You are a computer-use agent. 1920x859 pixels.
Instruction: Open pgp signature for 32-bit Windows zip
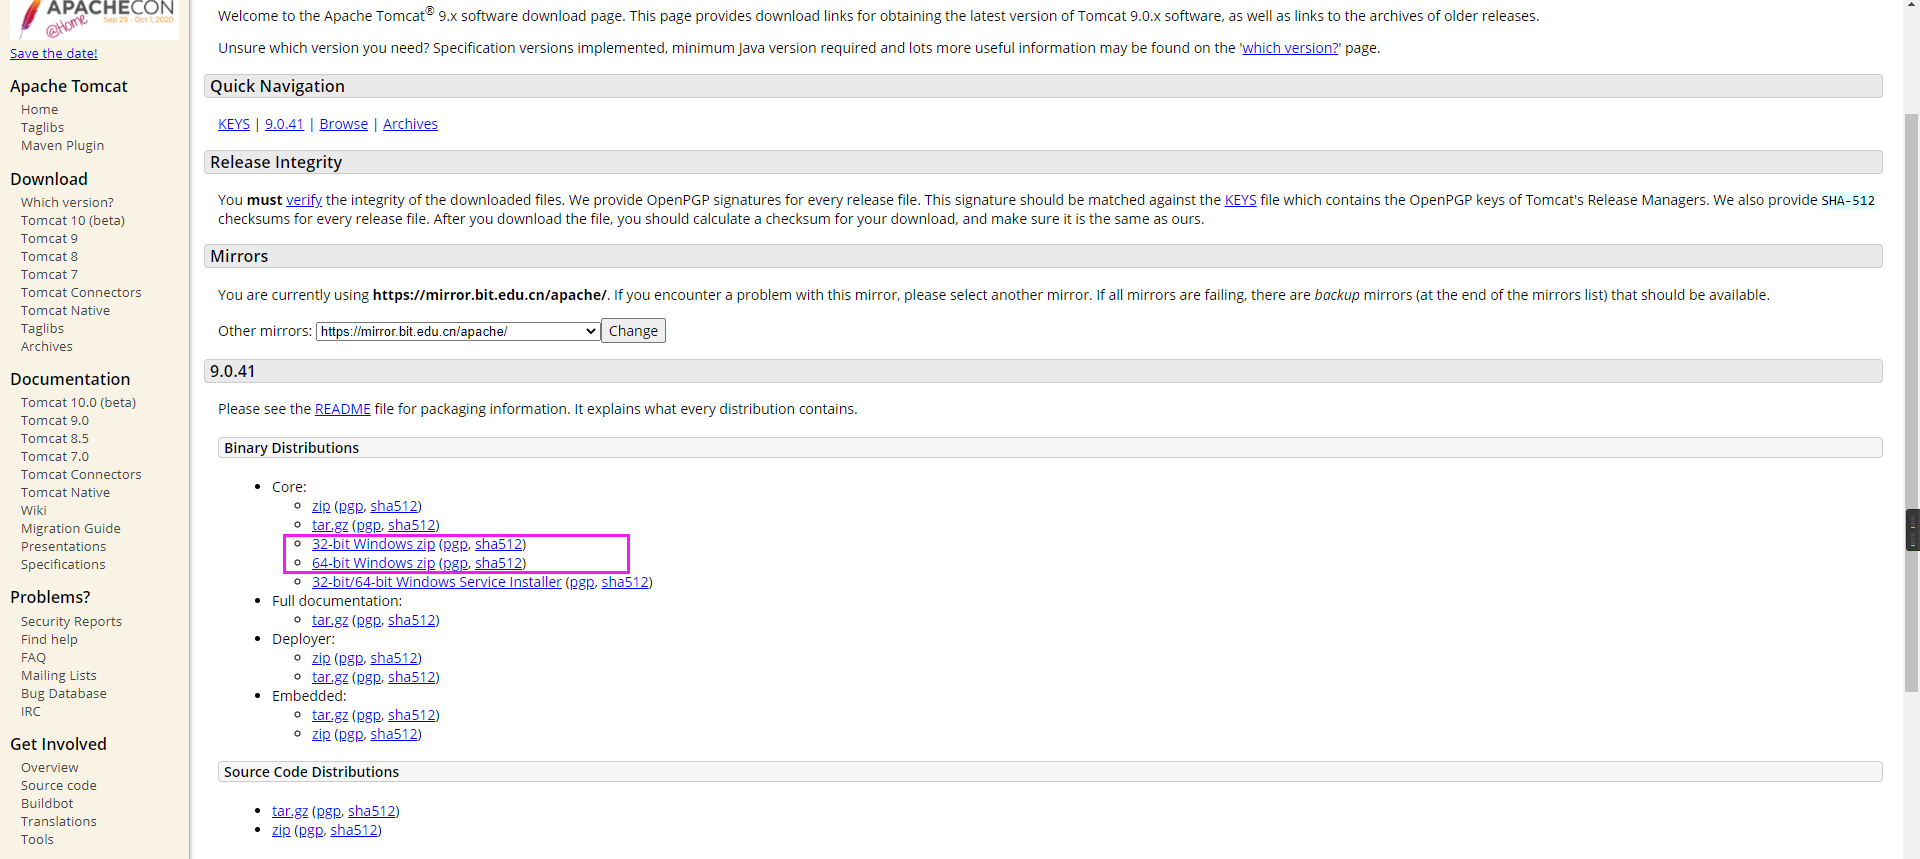tap(455, 544)
